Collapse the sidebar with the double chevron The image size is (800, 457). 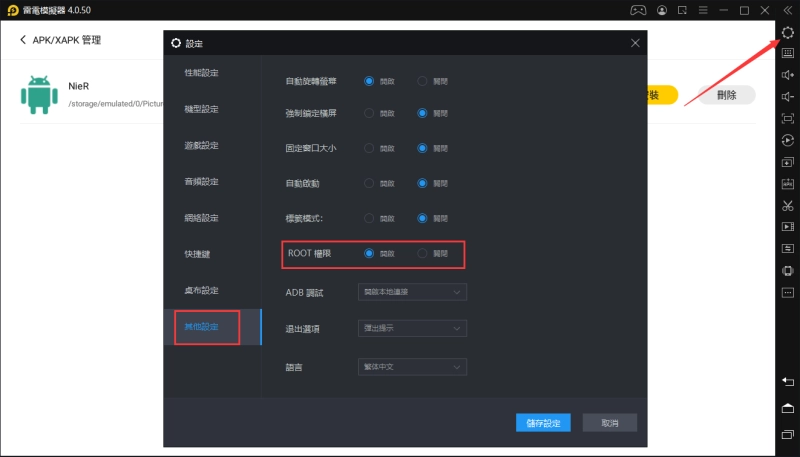(788, 10)
